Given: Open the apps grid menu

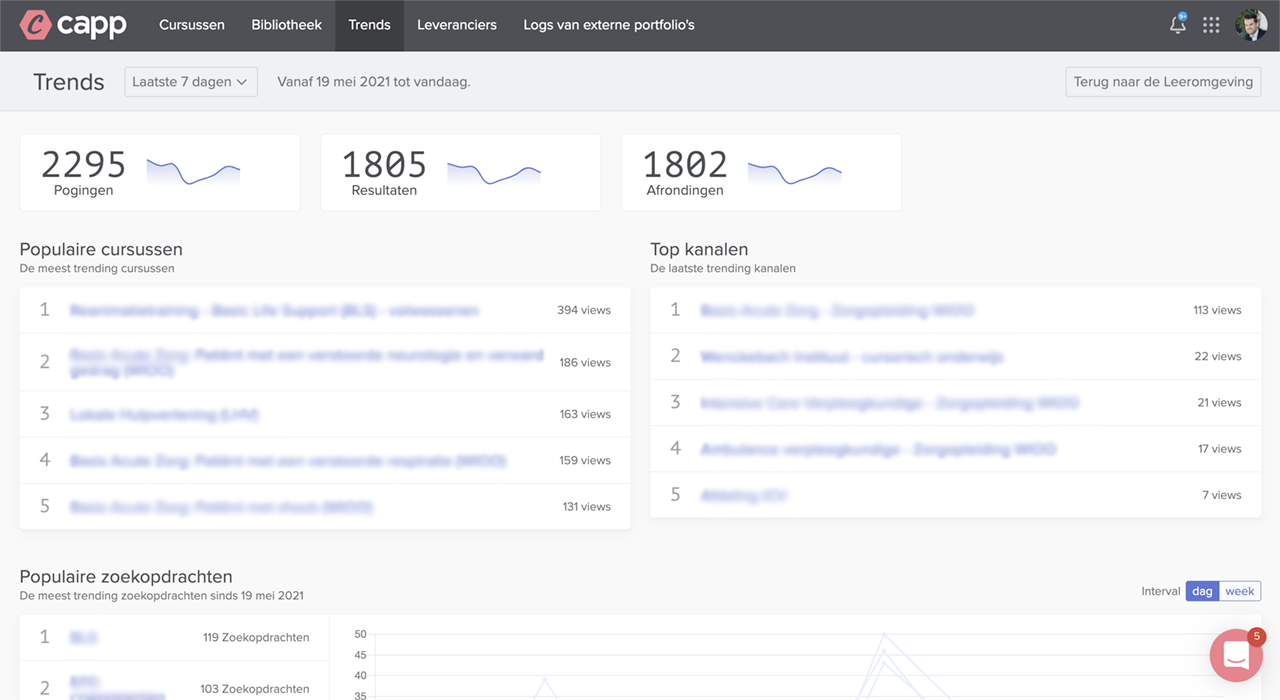Looking at the screenshot, I should [1211, 25].
